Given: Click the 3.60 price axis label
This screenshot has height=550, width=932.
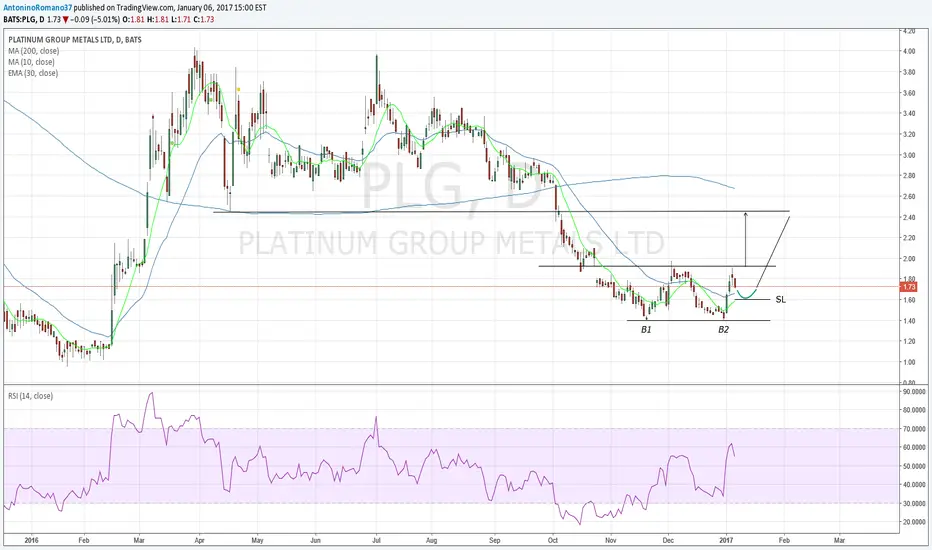Looking at the screenshot, I should pos(909,93).
